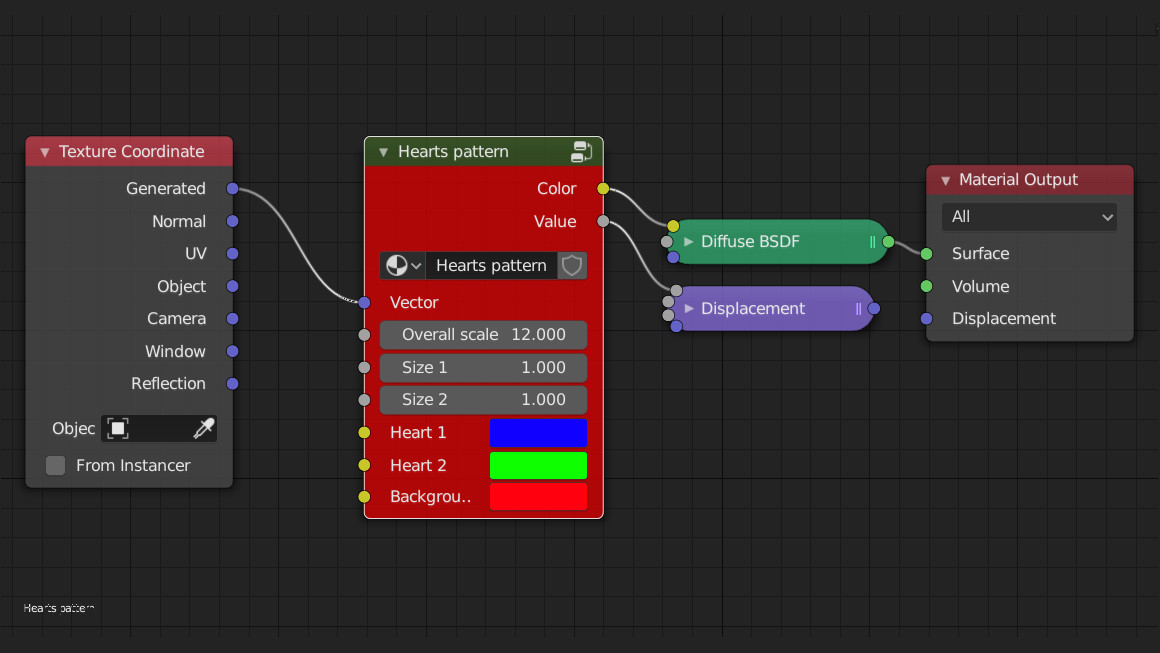Screen dimensions: 1160x653
Task: Collapse the Texture Coordinate node header
Action: tap(44, 151)
